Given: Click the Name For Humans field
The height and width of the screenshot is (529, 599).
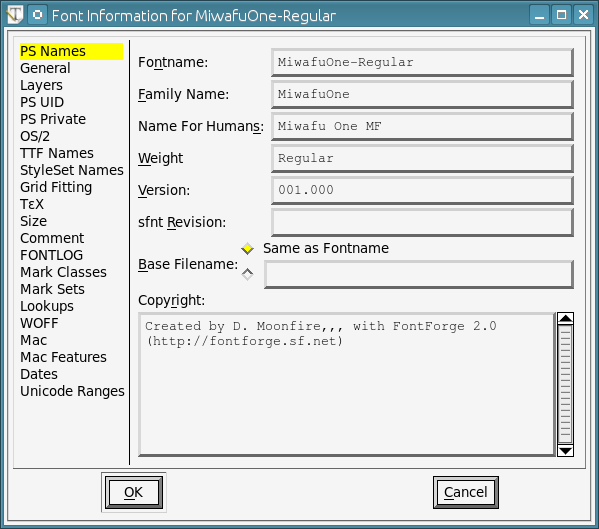Looking at the screenshot, I should (422, 126).
